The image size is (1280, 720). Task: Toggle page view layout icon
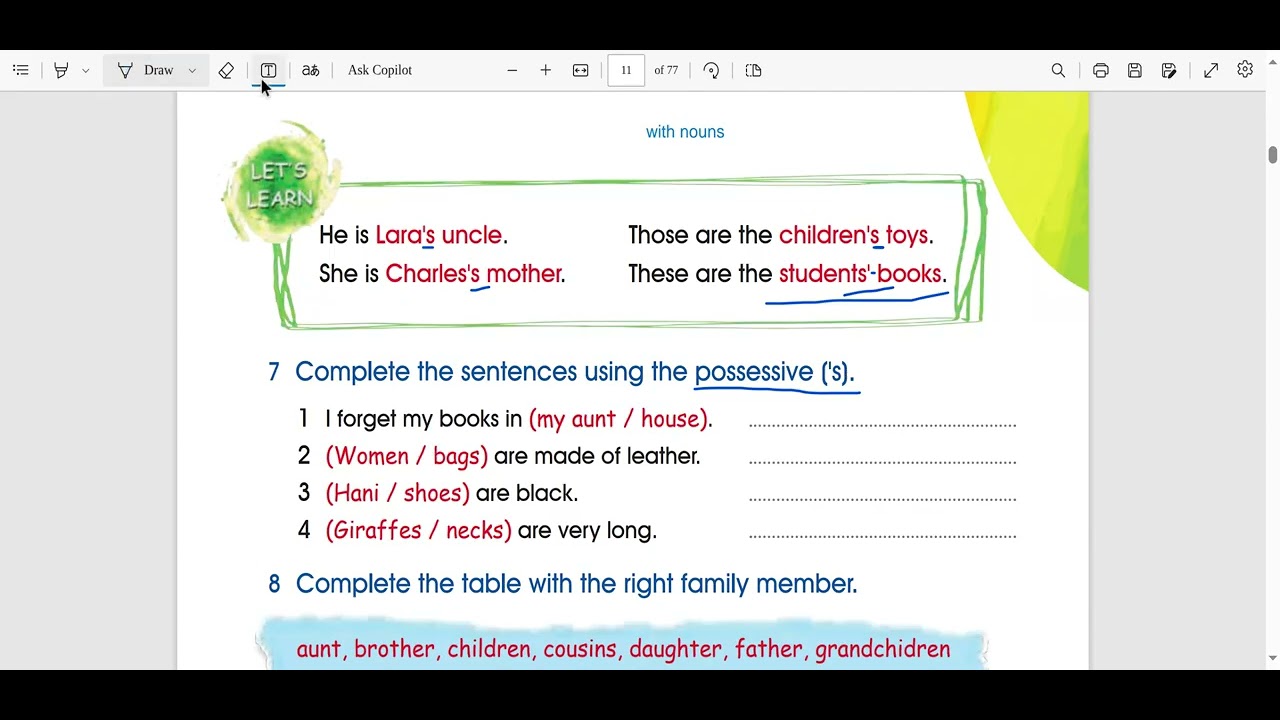(x=754, y=70)
